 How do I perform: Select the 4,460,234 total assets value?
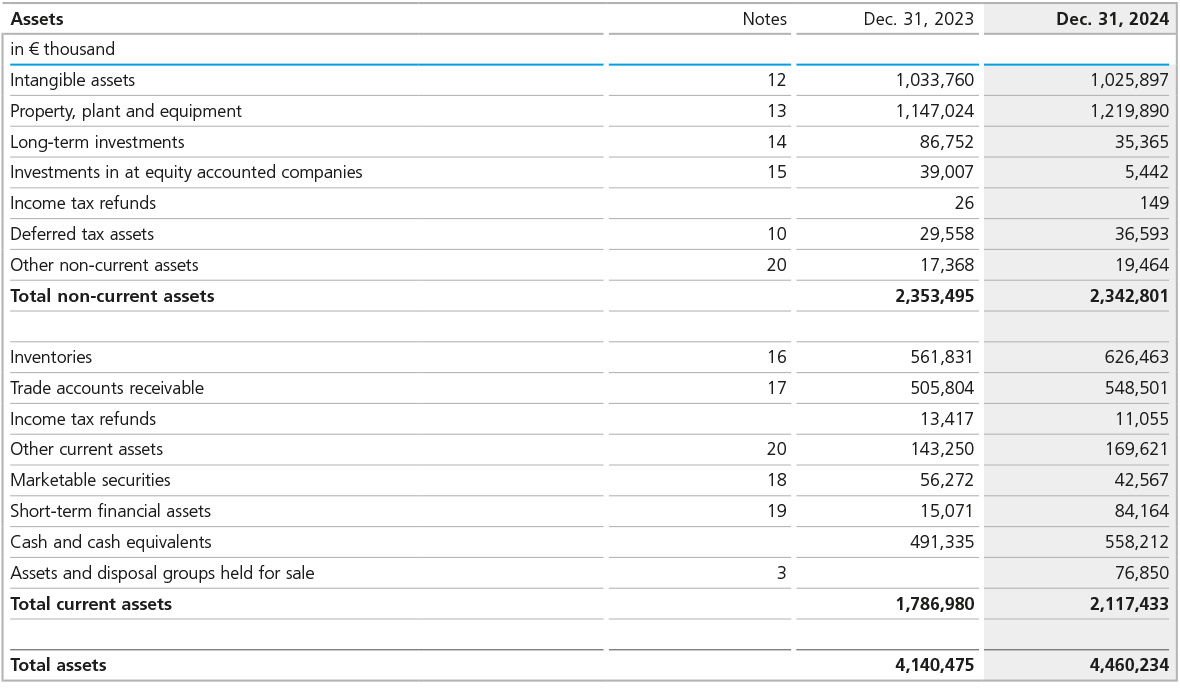(1129, 665)
